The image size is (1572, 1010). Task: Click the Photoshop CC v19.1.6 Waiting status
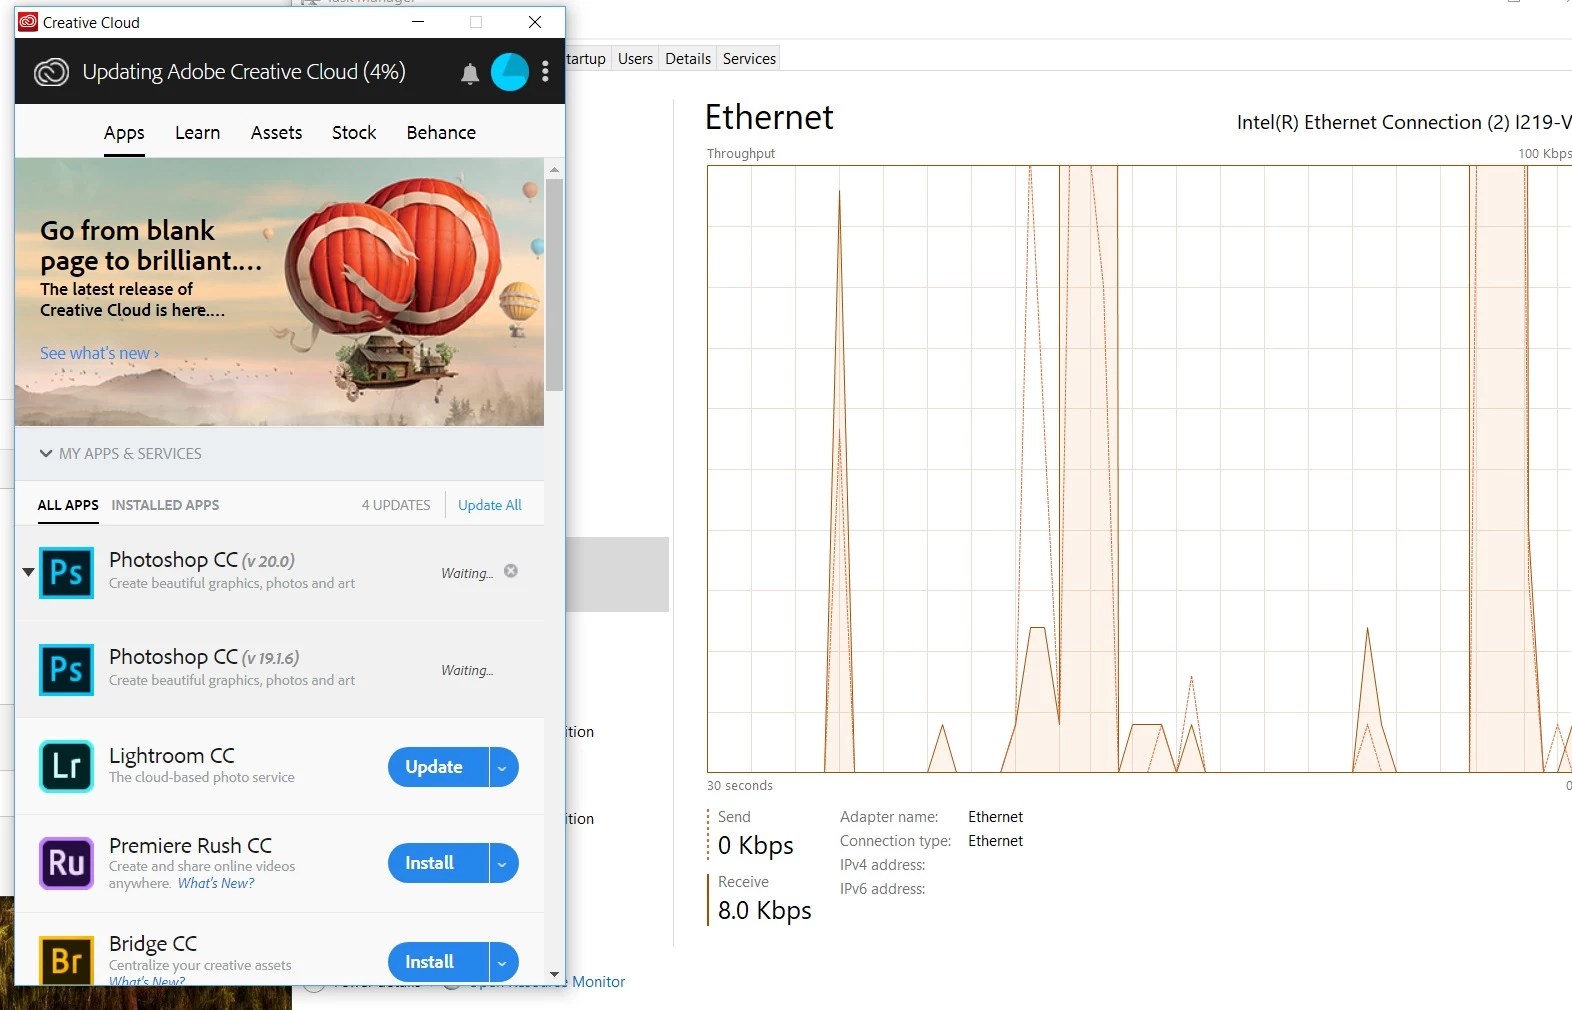tap(467, 670)
